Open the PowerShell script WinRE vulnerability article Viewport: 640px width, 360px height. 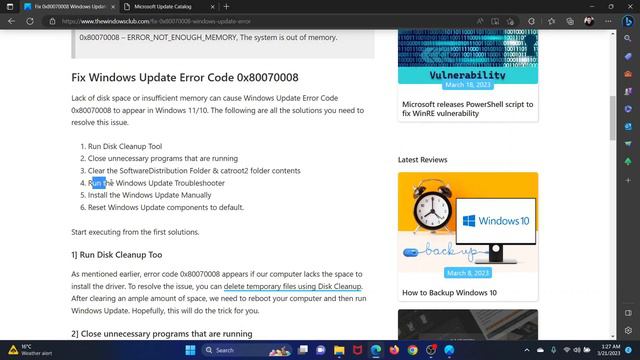click(x=467, y=109)
